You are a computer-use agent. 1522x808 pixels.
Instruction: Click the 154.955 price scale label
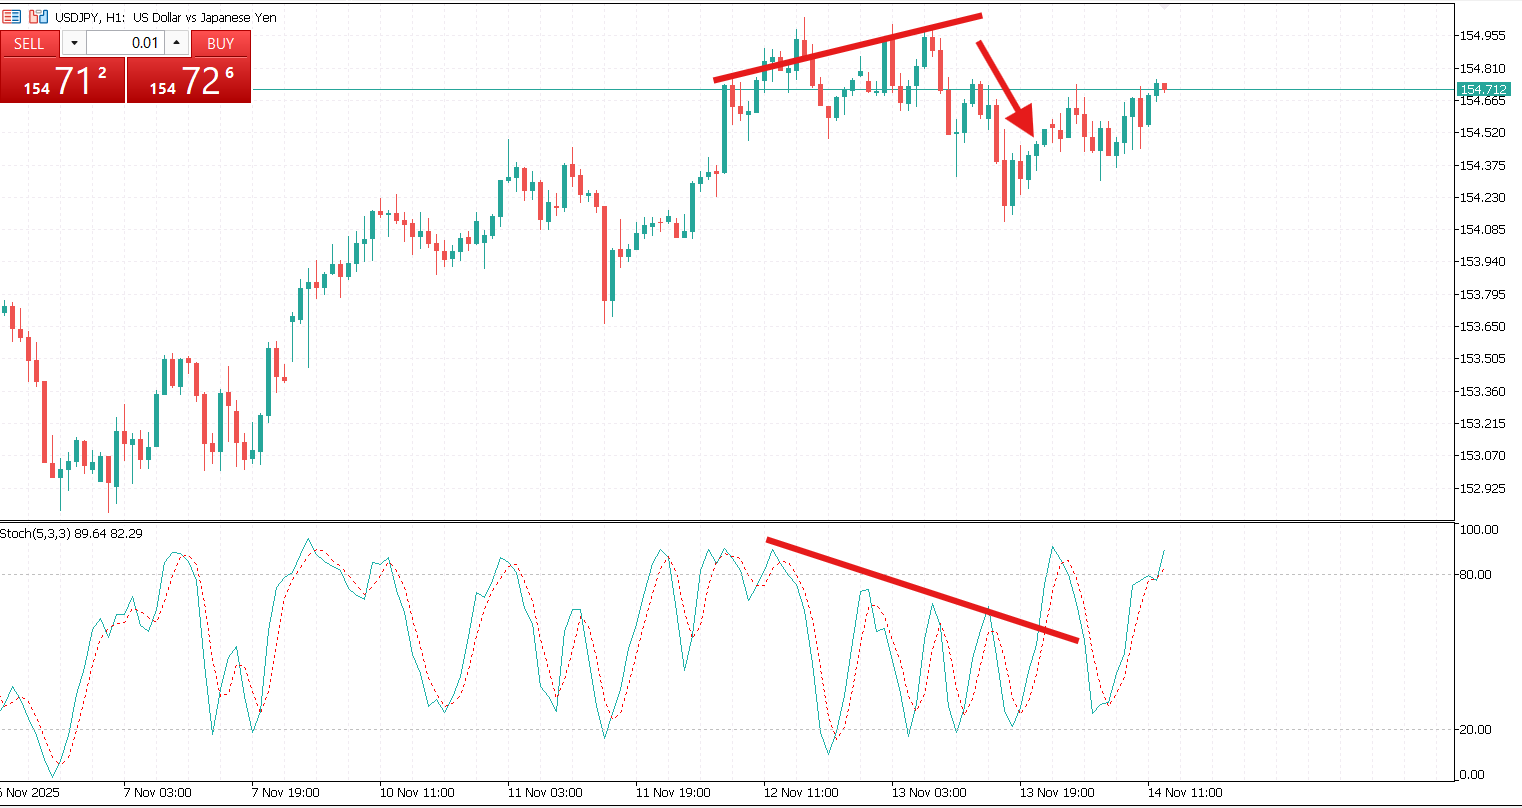point(1482,36)
